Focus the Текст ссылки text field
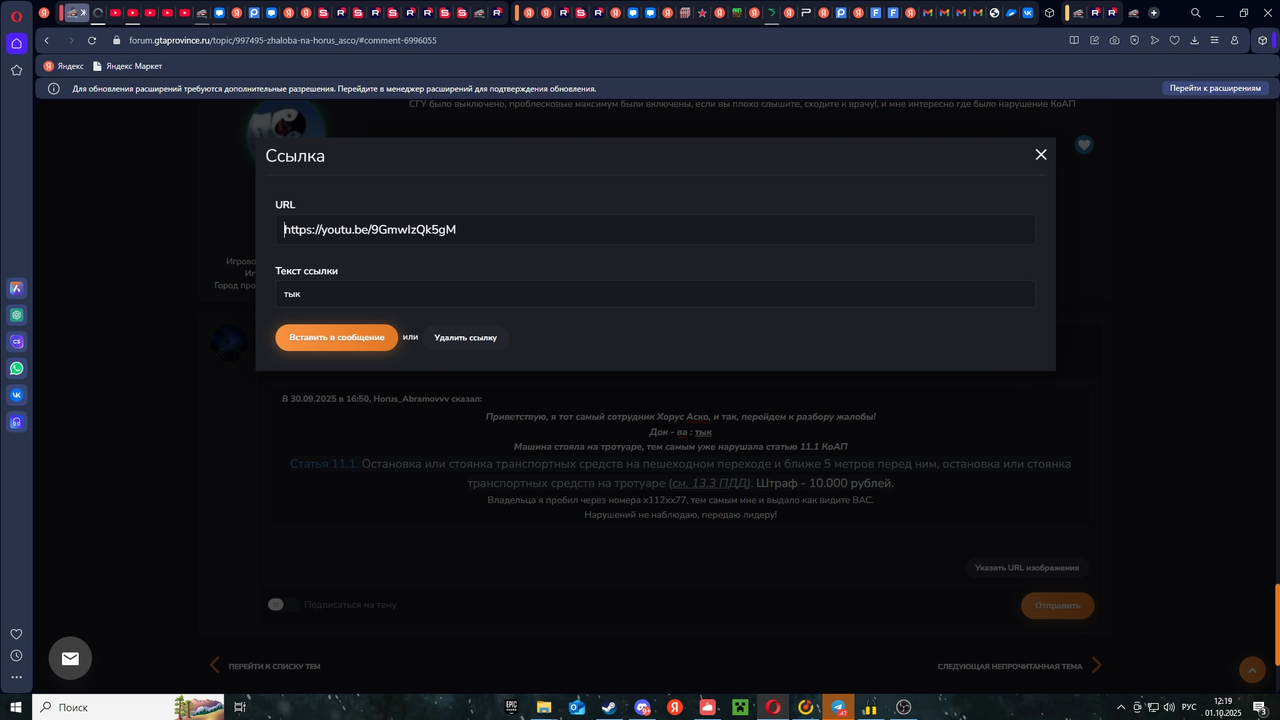 pyautogui.click(x=656, y=294)
